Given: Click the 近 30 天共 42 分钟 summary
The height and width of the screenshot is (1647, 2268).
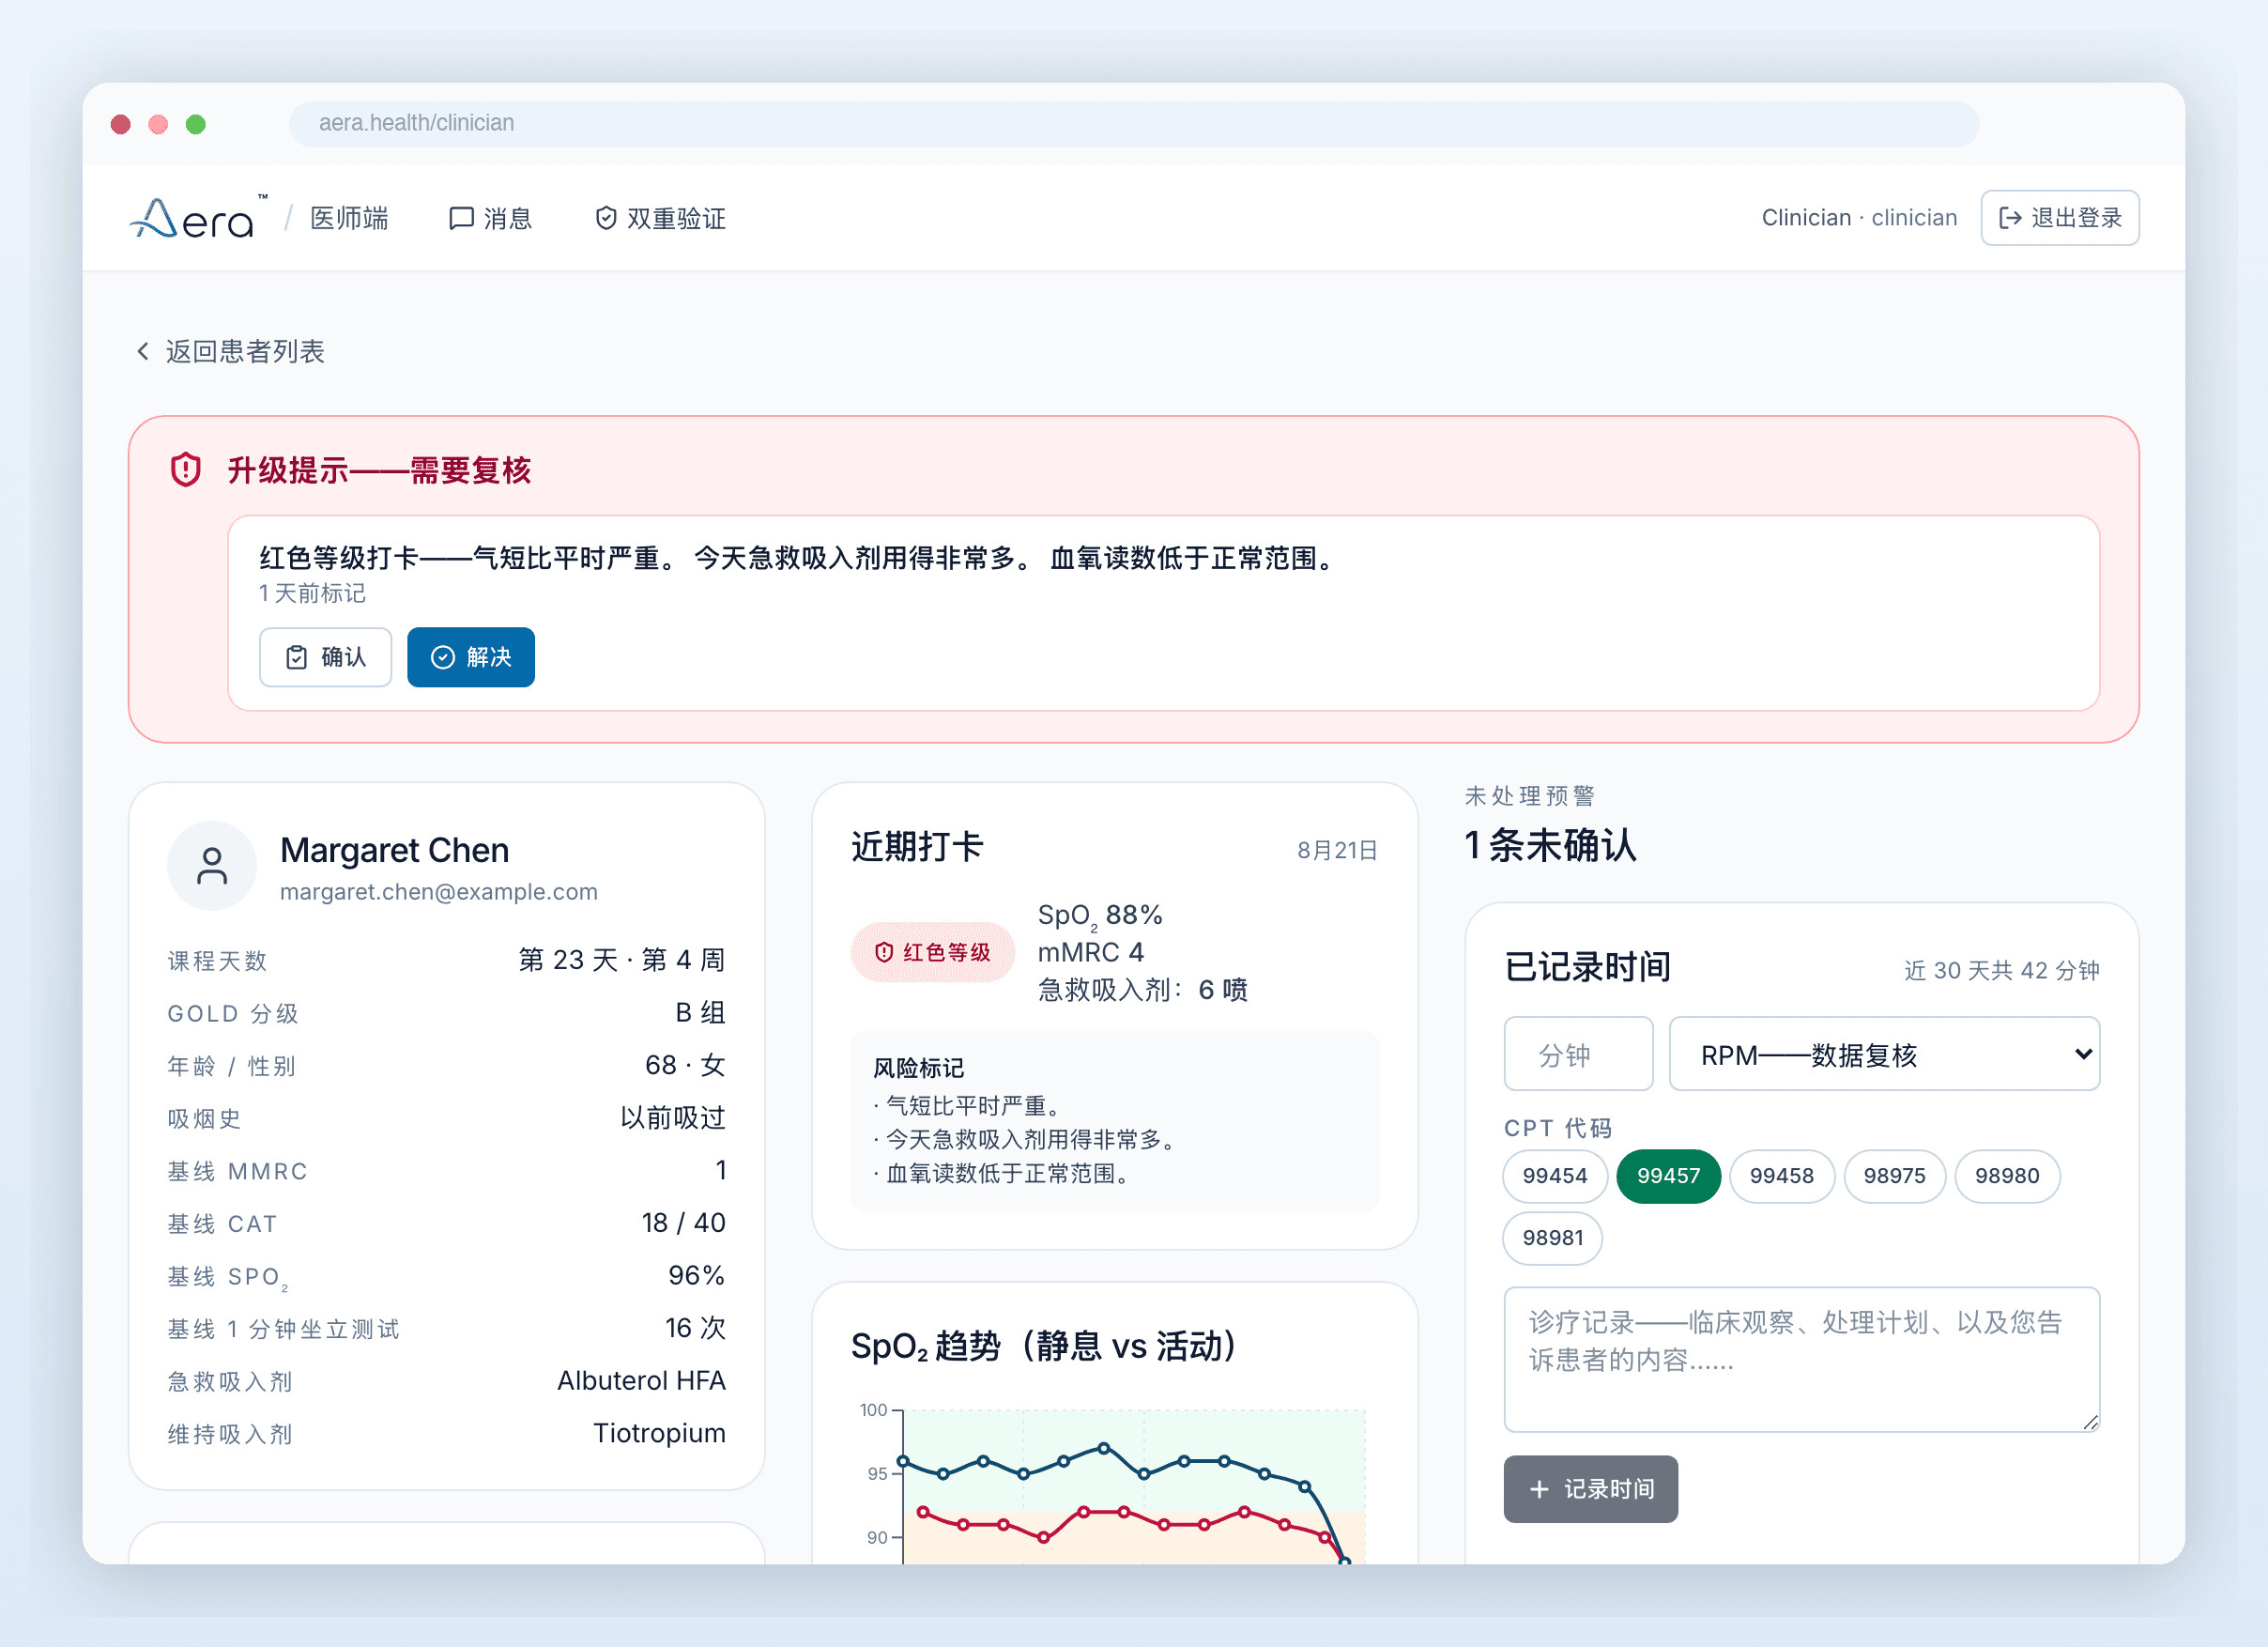Looking at the screenshot, I should (x=2001, y=970).
